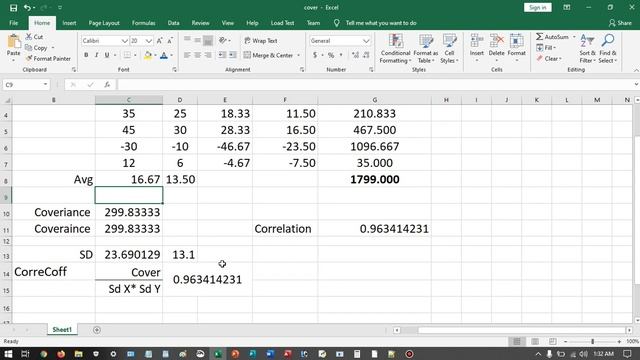640x360 pixels.
Task: Toggle Underline formatting
Action: point(107,55)
